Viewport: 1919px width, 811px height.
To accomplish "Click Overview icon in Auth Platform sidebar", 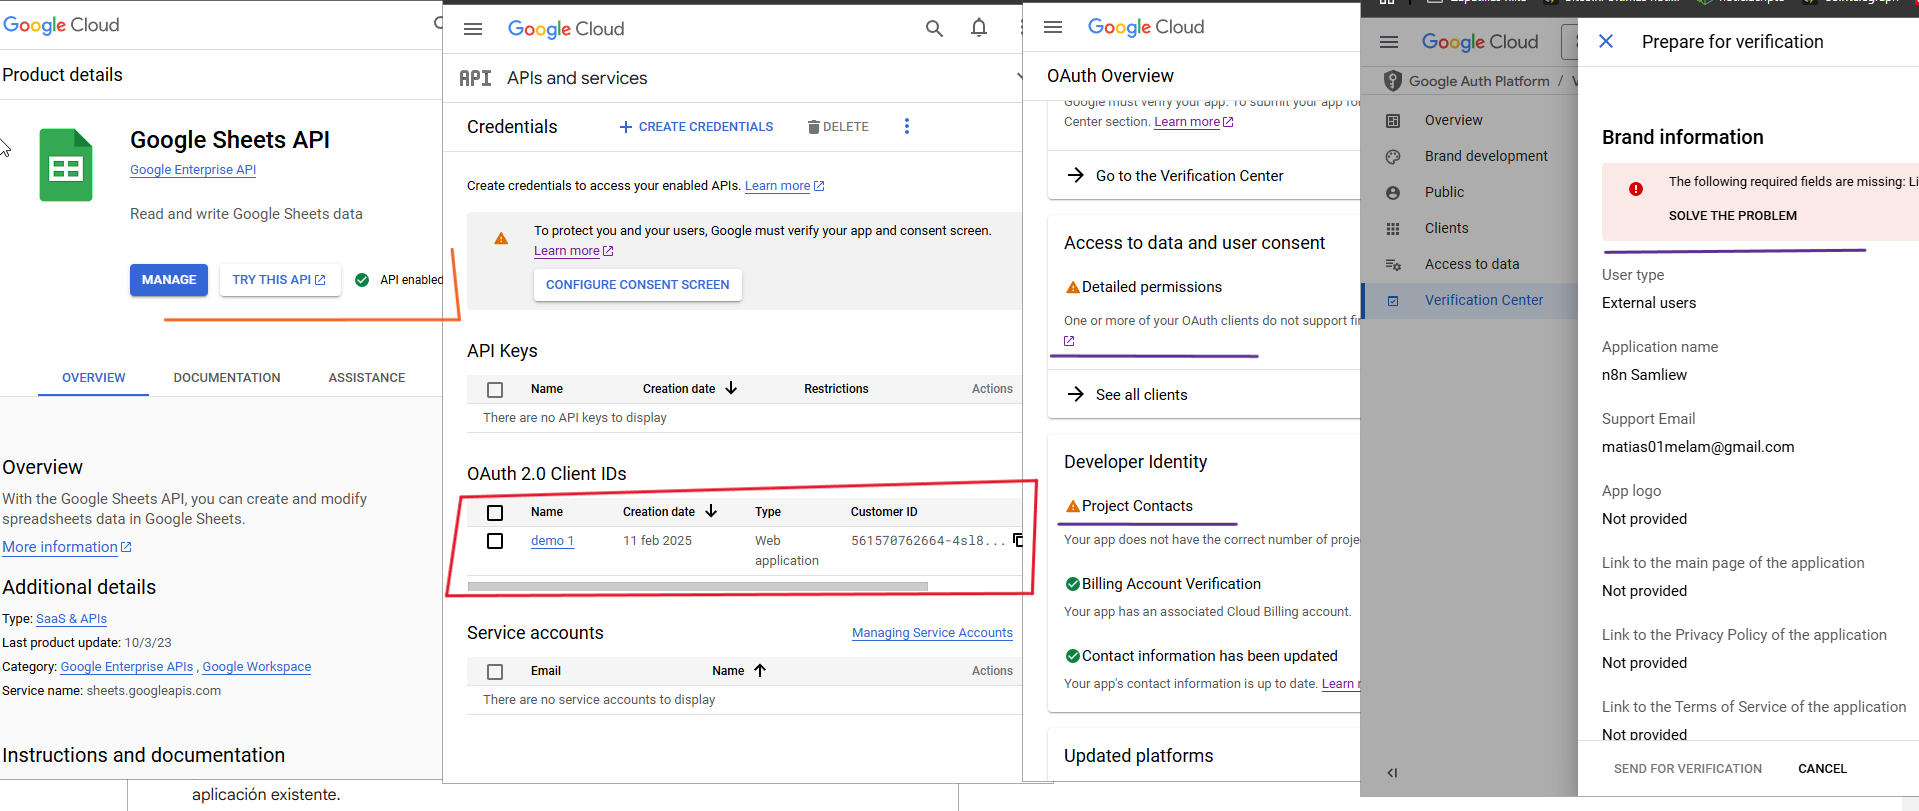I will point(1393,120).
